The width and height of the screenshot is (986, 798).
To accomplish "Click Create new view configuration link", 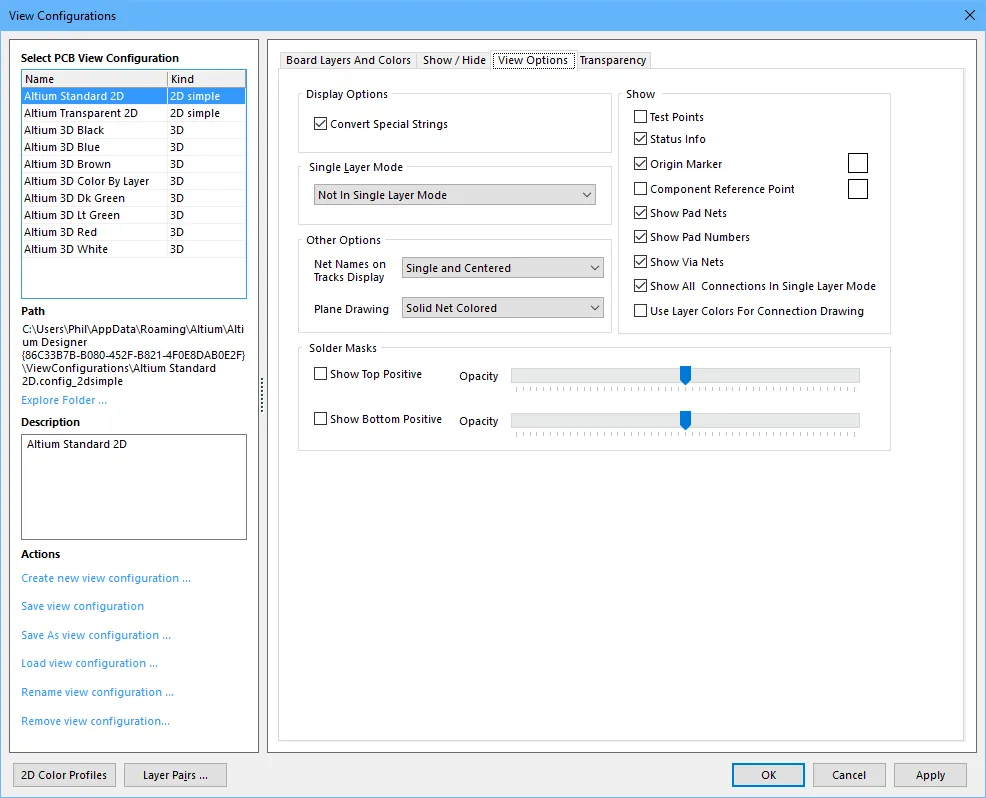I will (x=106, y=578).
